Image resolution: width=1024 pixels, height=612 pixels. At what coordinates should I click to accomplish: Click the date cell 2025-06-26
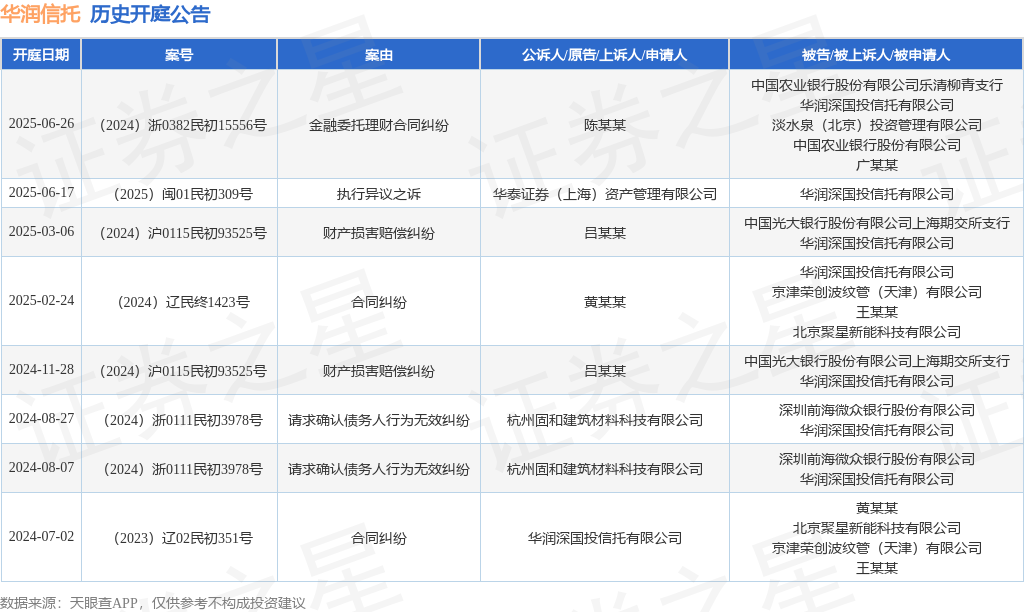point(41,123)
